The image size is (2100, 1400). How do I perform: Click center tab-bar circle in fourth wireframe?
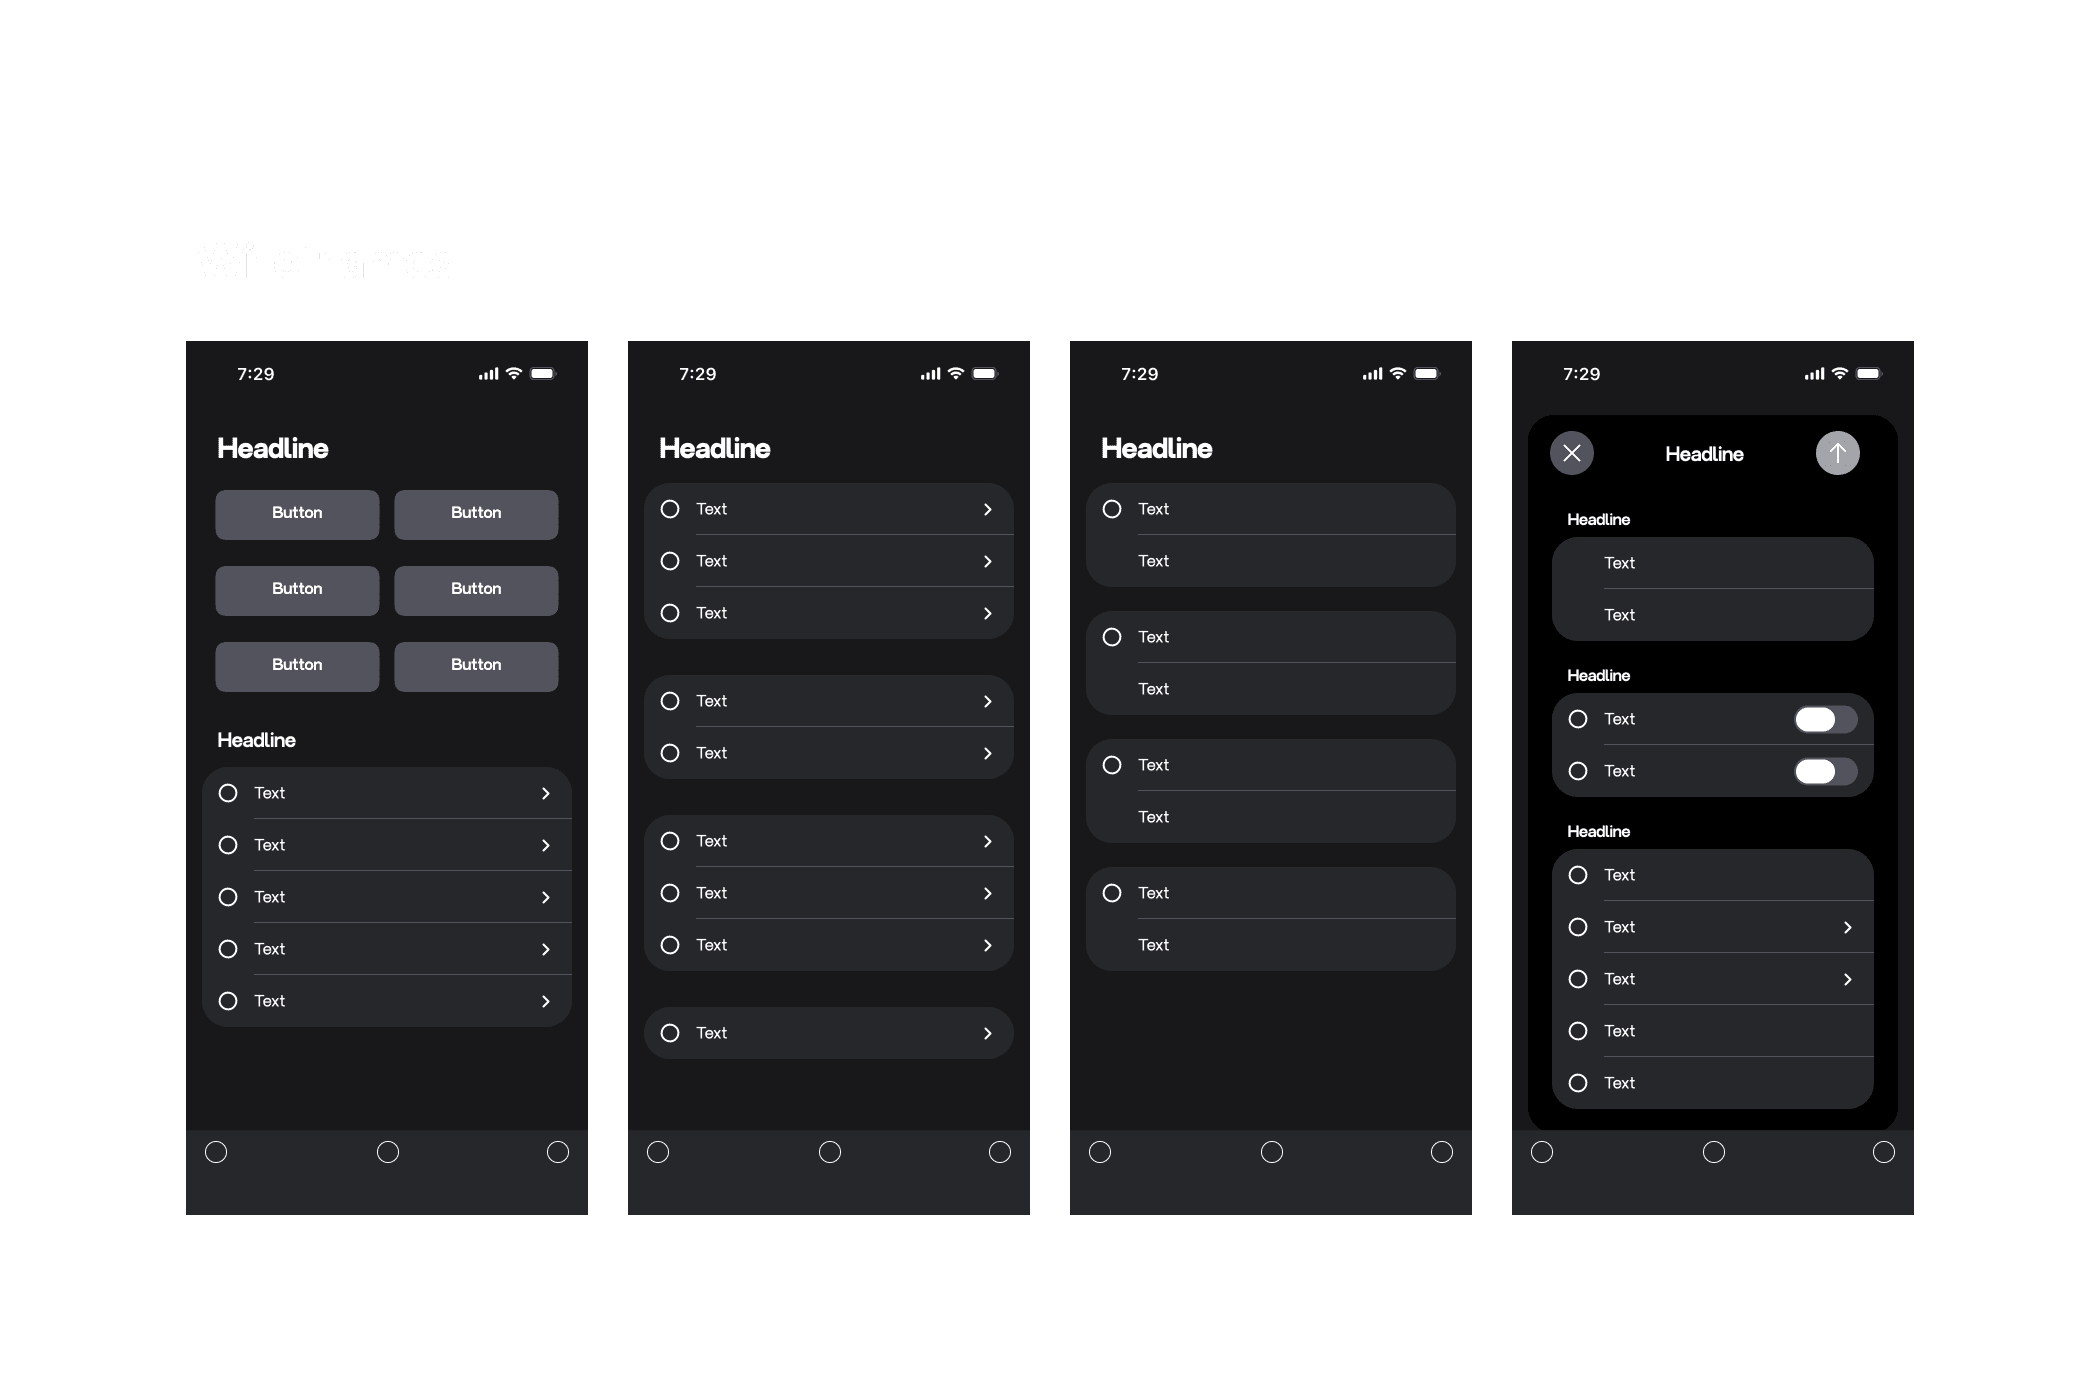pyautogui.click(x=1714, y=1152)
